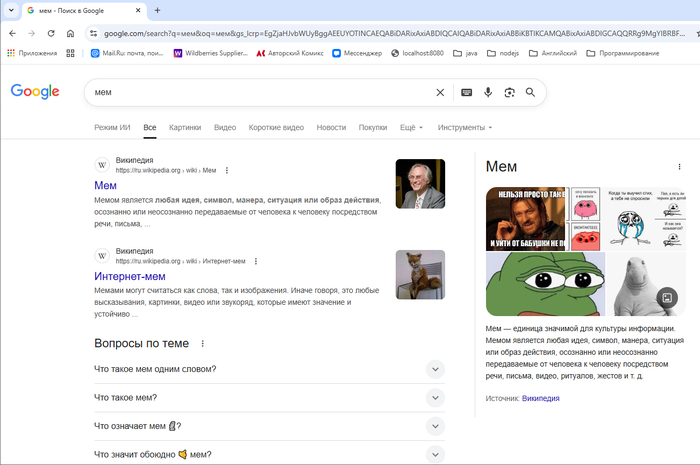Click the address bar URL
Screen dimensions: 700x465
394,33
